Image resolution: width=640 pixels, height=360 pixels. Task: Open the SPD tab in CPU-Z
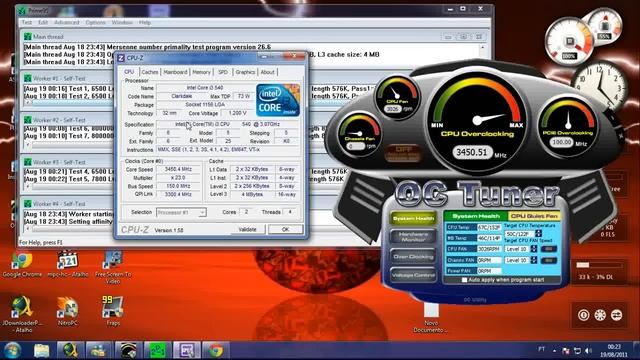click(223, 72)
